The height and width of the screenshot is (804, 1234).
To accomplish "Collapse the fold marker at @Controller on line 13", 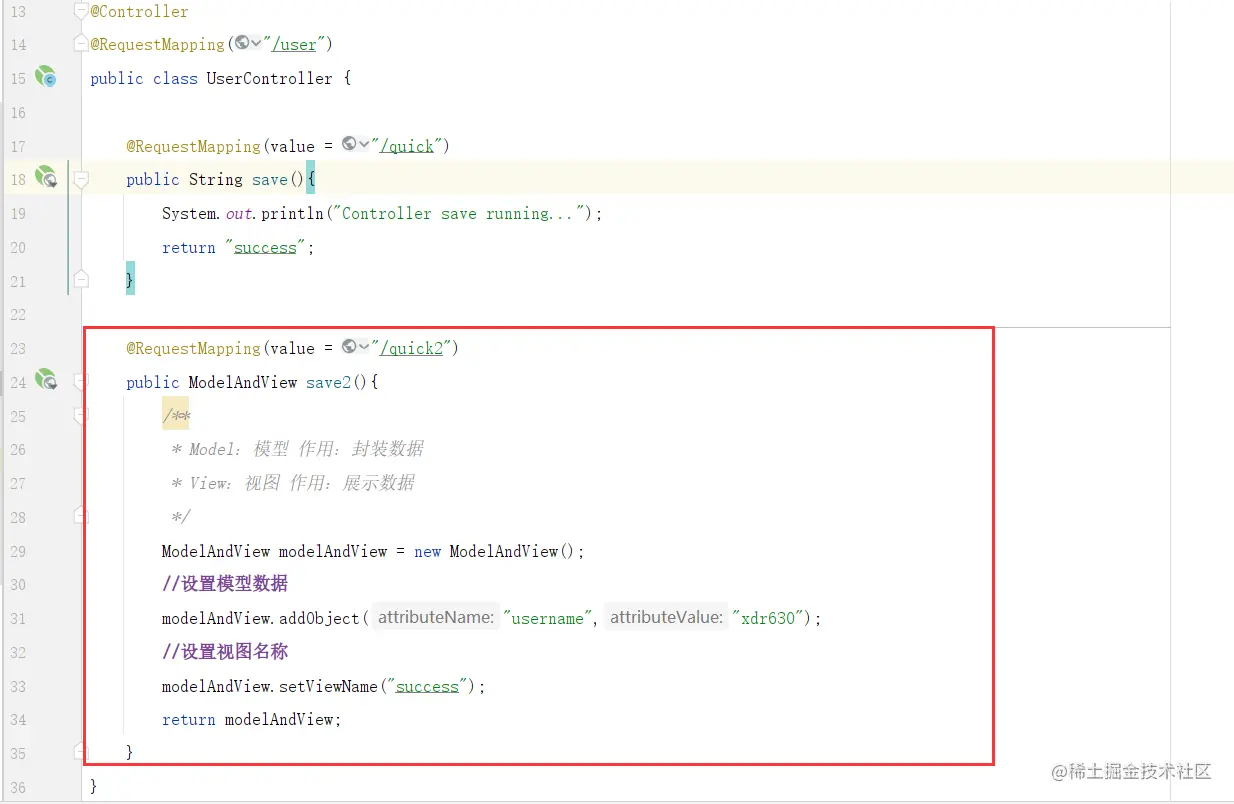I will point(81,11).
